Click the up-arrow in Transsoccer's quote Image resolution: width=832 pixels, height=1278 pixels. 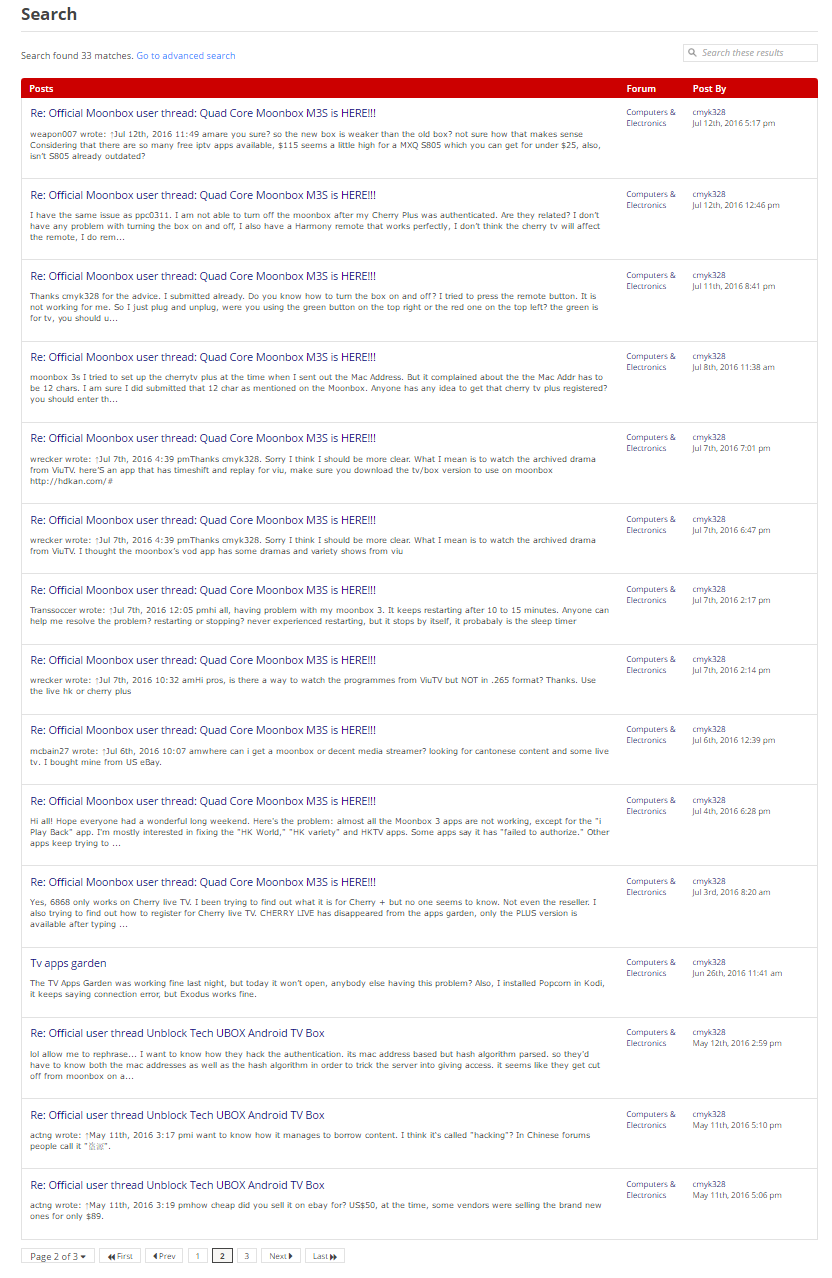pos(112,610)
